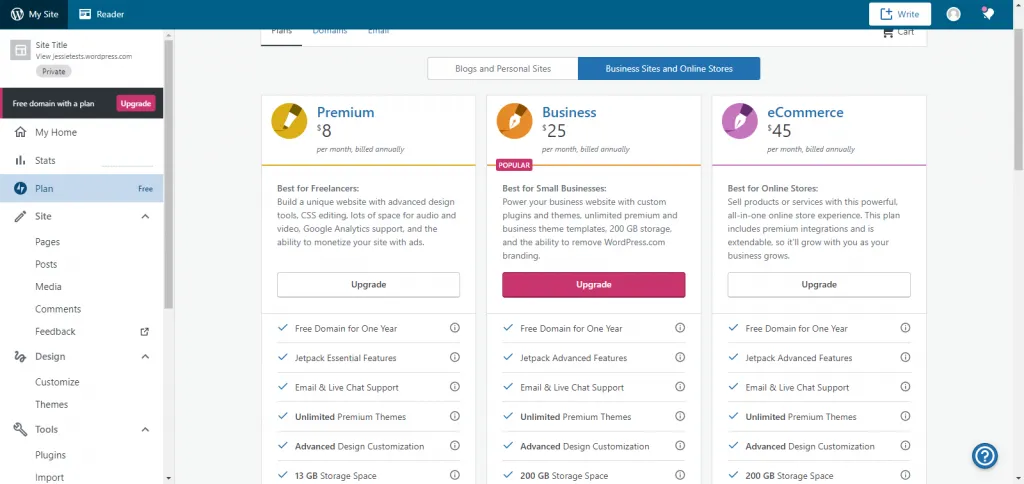Show info for eCommerce Email & Live Chat Support
The image size is (1024, 484).
click(x=905, y=387)
